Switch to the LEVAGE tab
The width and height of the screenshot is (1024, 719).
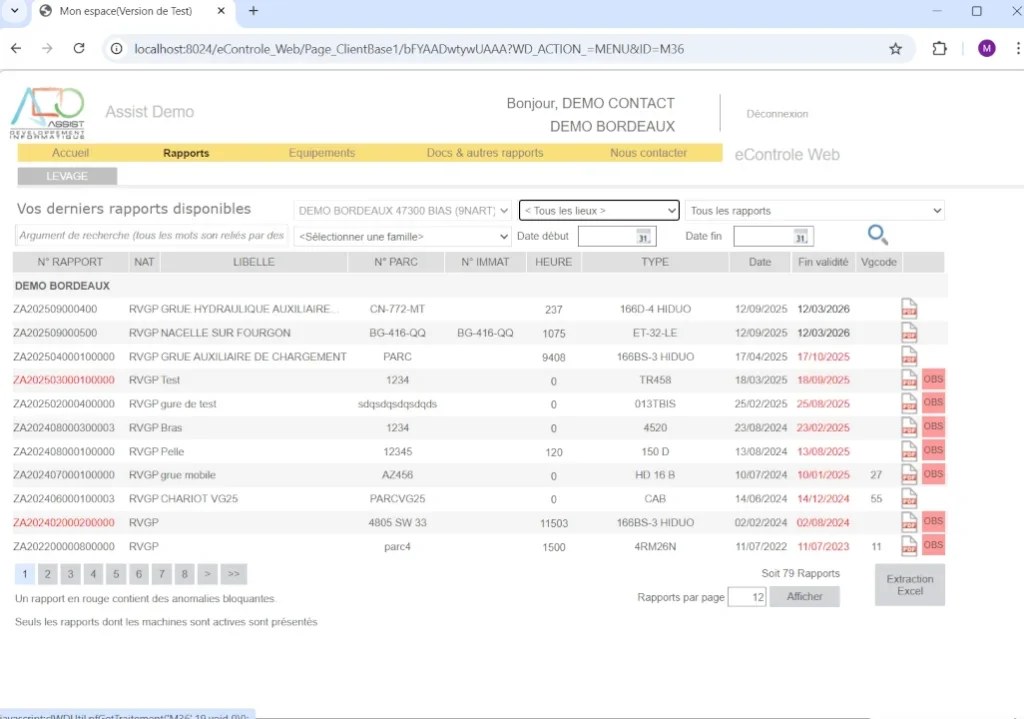(67, 176)
